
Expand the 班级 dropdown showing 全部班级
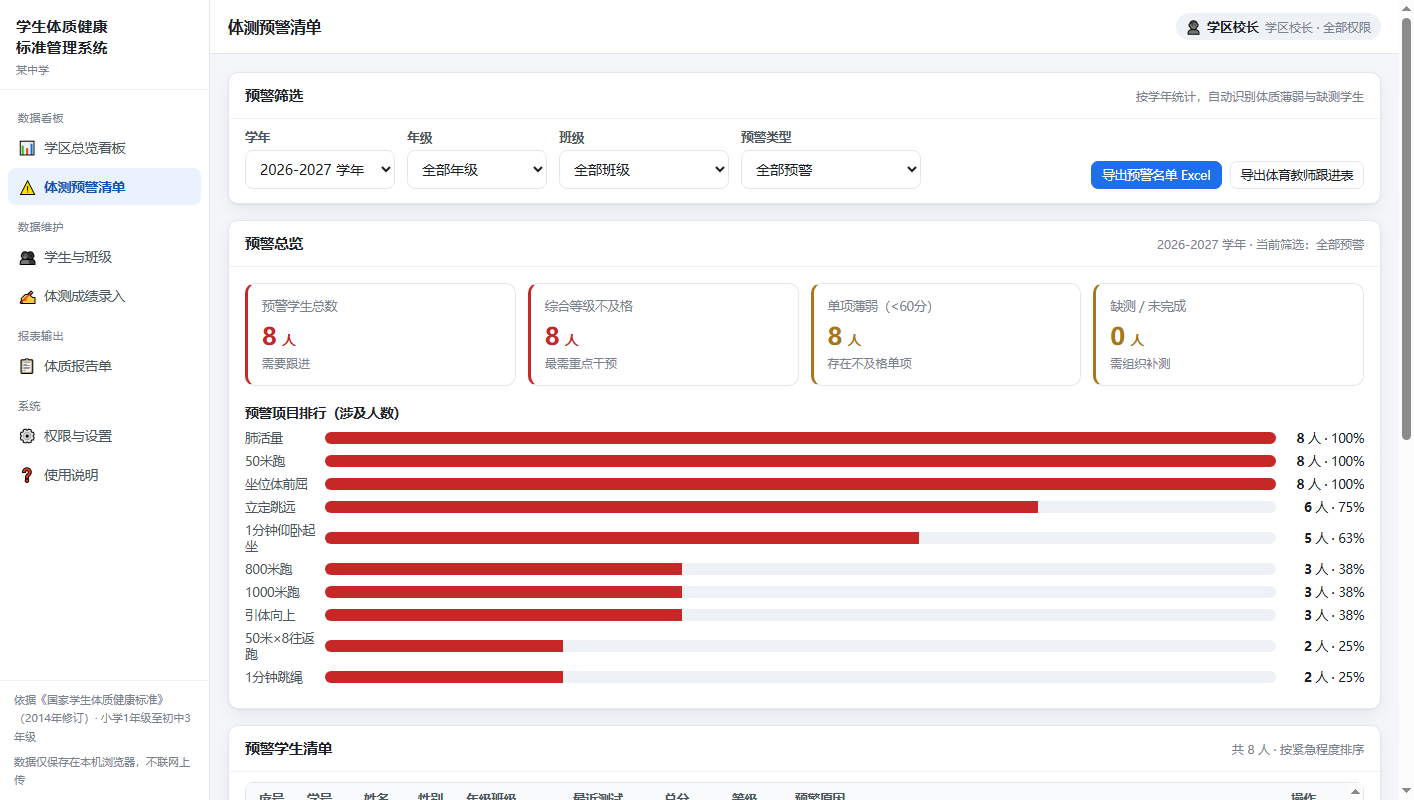[x=644, y=170]
